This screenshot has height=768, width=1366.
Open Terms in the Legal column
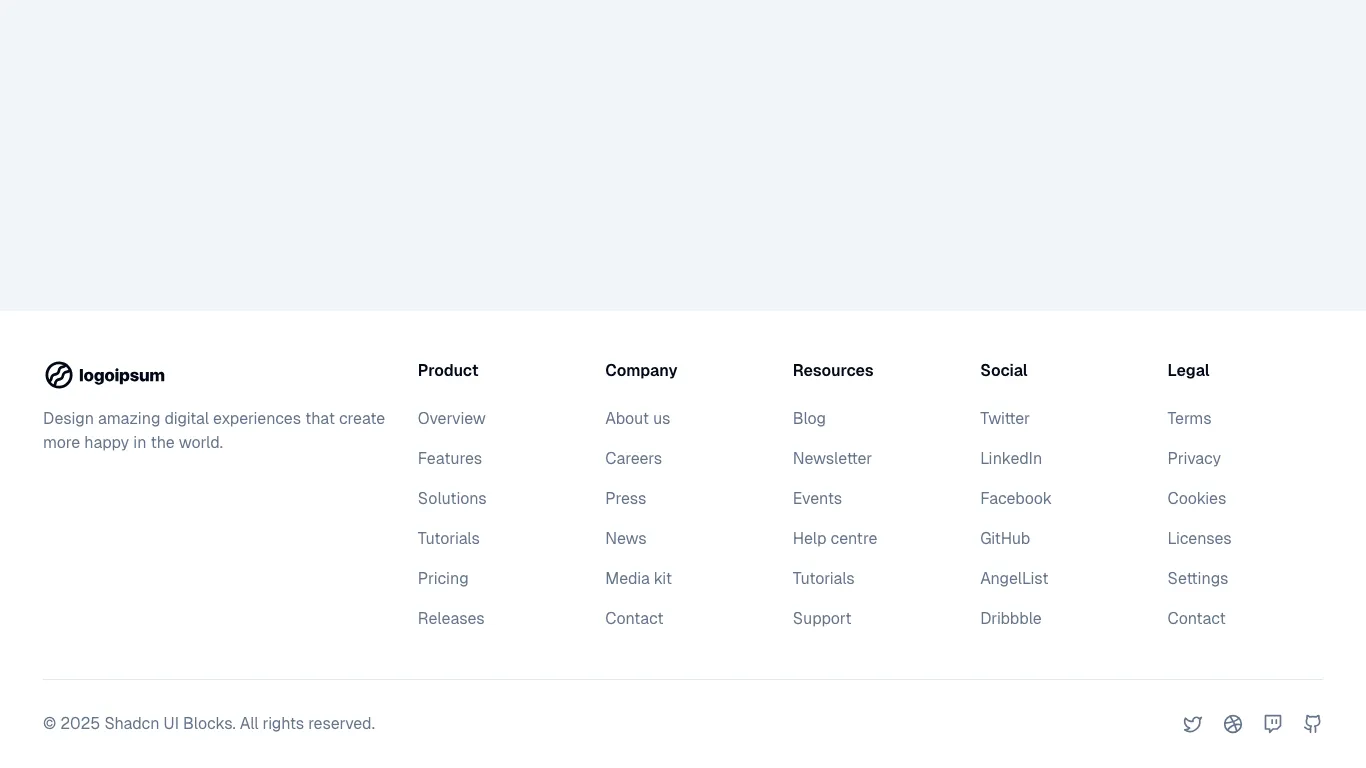coord(1189,418)
